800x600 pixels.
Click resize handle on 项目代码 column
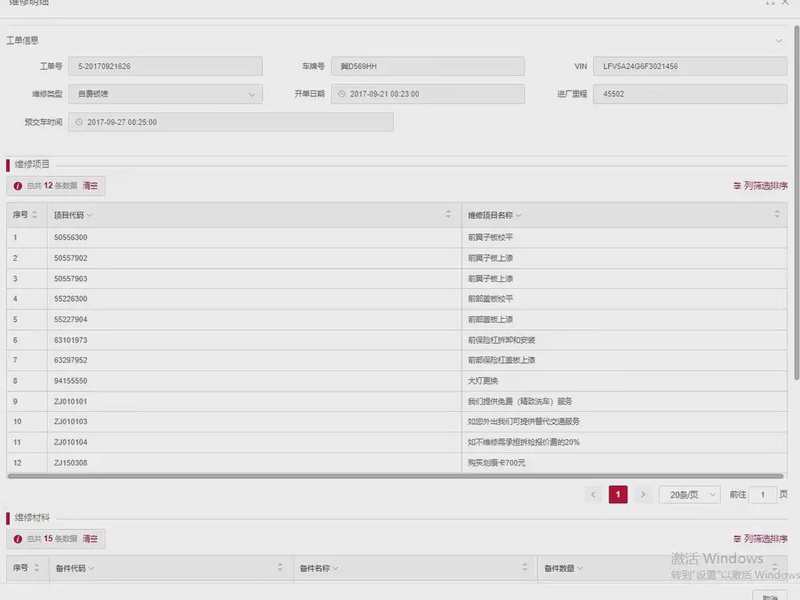click(448, 215)
